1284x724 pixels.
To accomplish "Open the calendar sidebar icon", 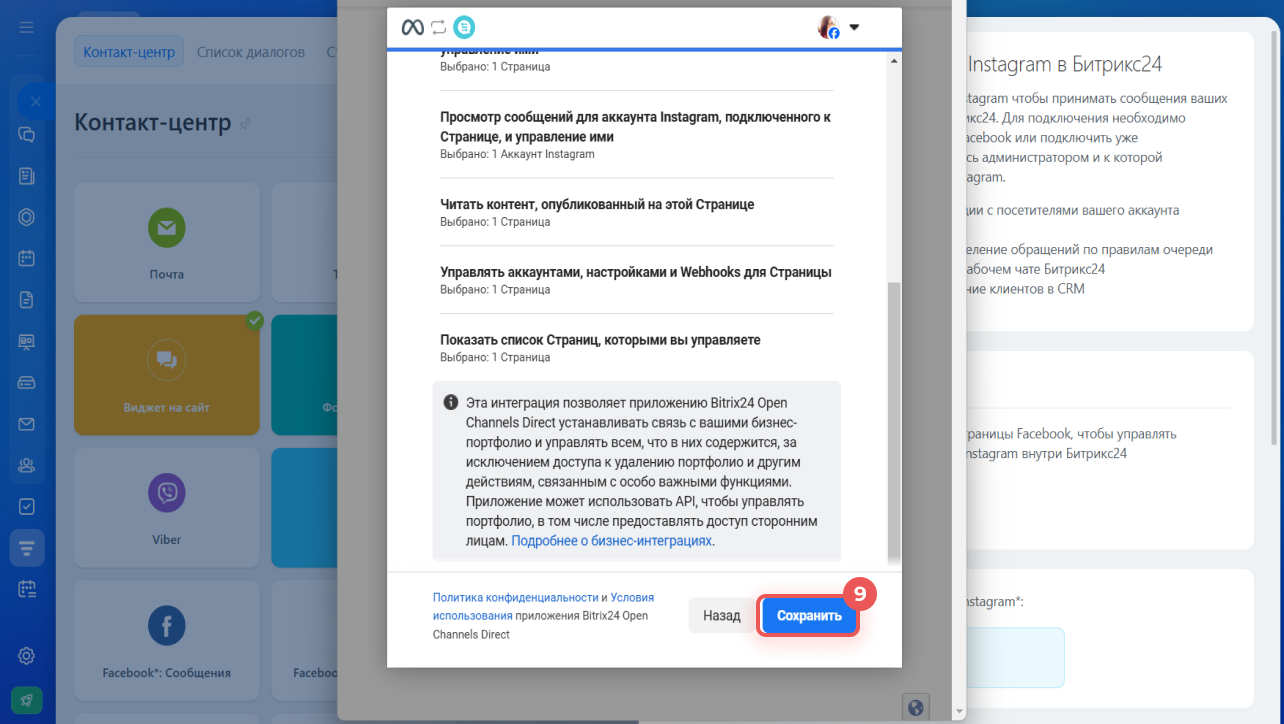I will (x=27, y=258).
